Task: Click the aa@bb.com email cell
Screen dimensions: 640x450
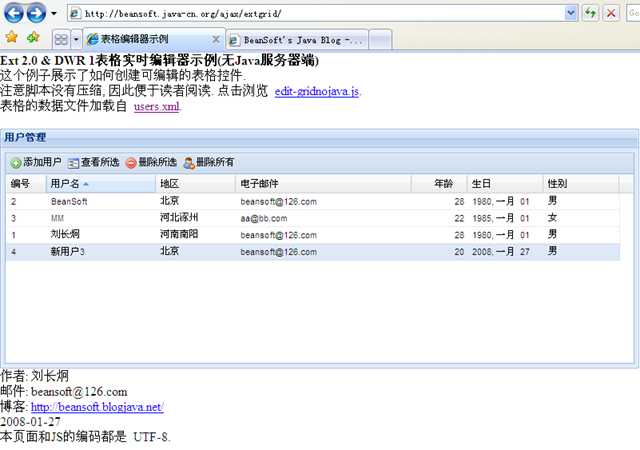Action: tap(324, 218)
